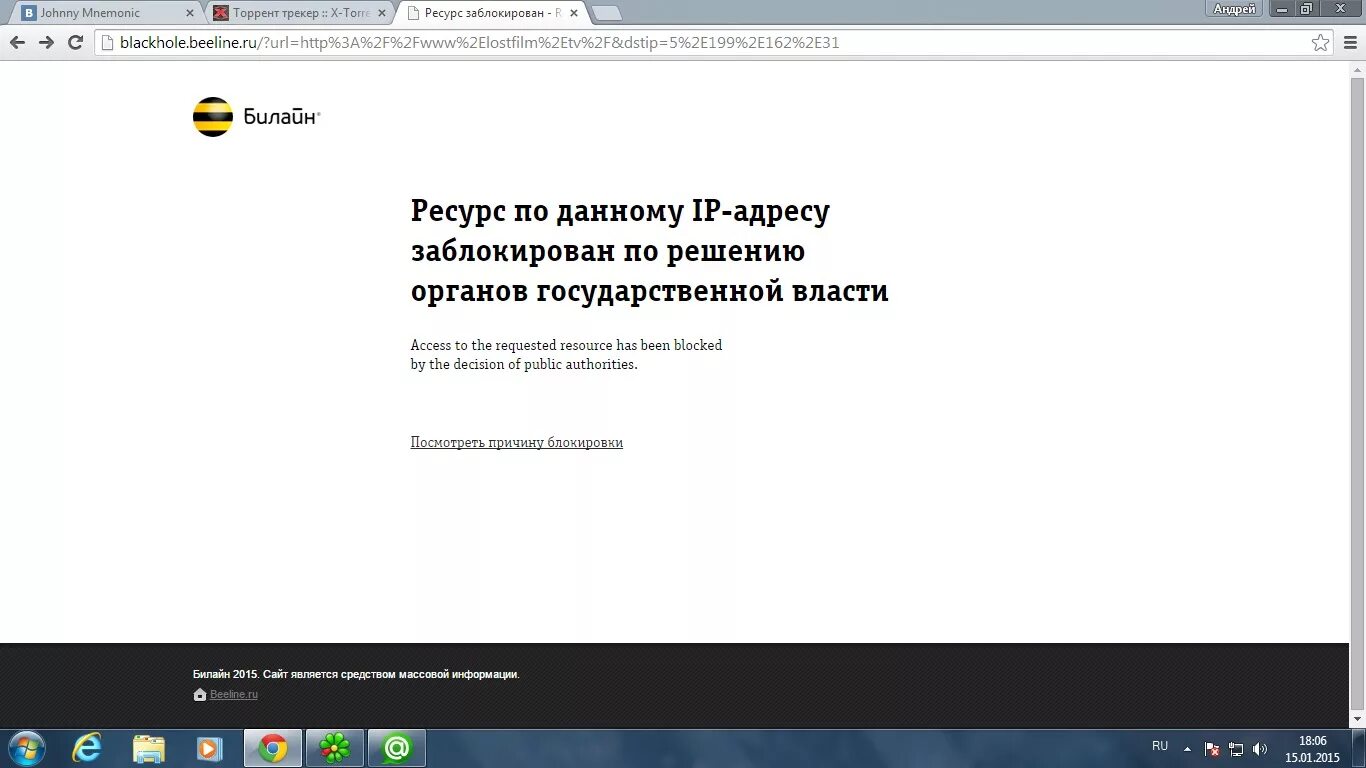The width and height of the screenshot is (1366, 768).
Task: Close the Торрент трекер tab
Action: 381,13
